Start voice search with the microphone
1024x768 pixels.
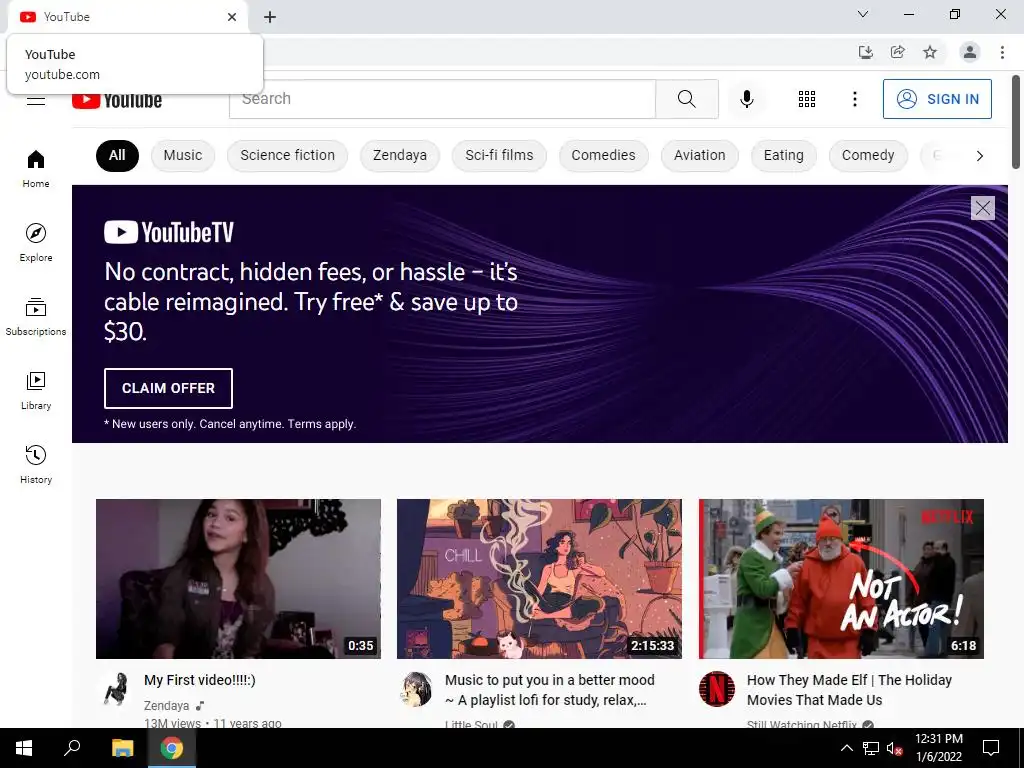click(x=746, y=99)
